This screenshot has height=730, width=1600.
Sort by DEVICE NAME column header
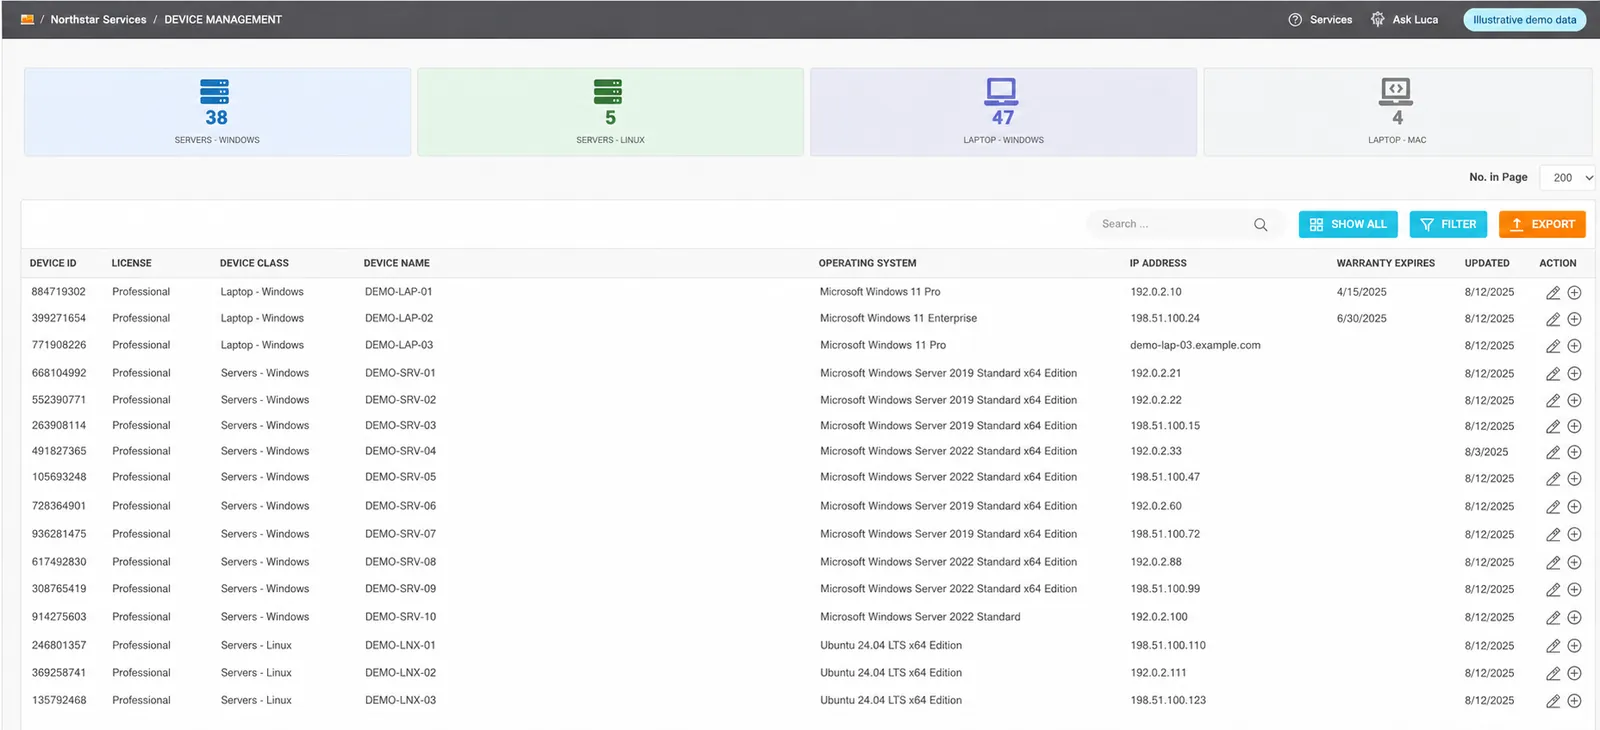click(x=396, y=263)
